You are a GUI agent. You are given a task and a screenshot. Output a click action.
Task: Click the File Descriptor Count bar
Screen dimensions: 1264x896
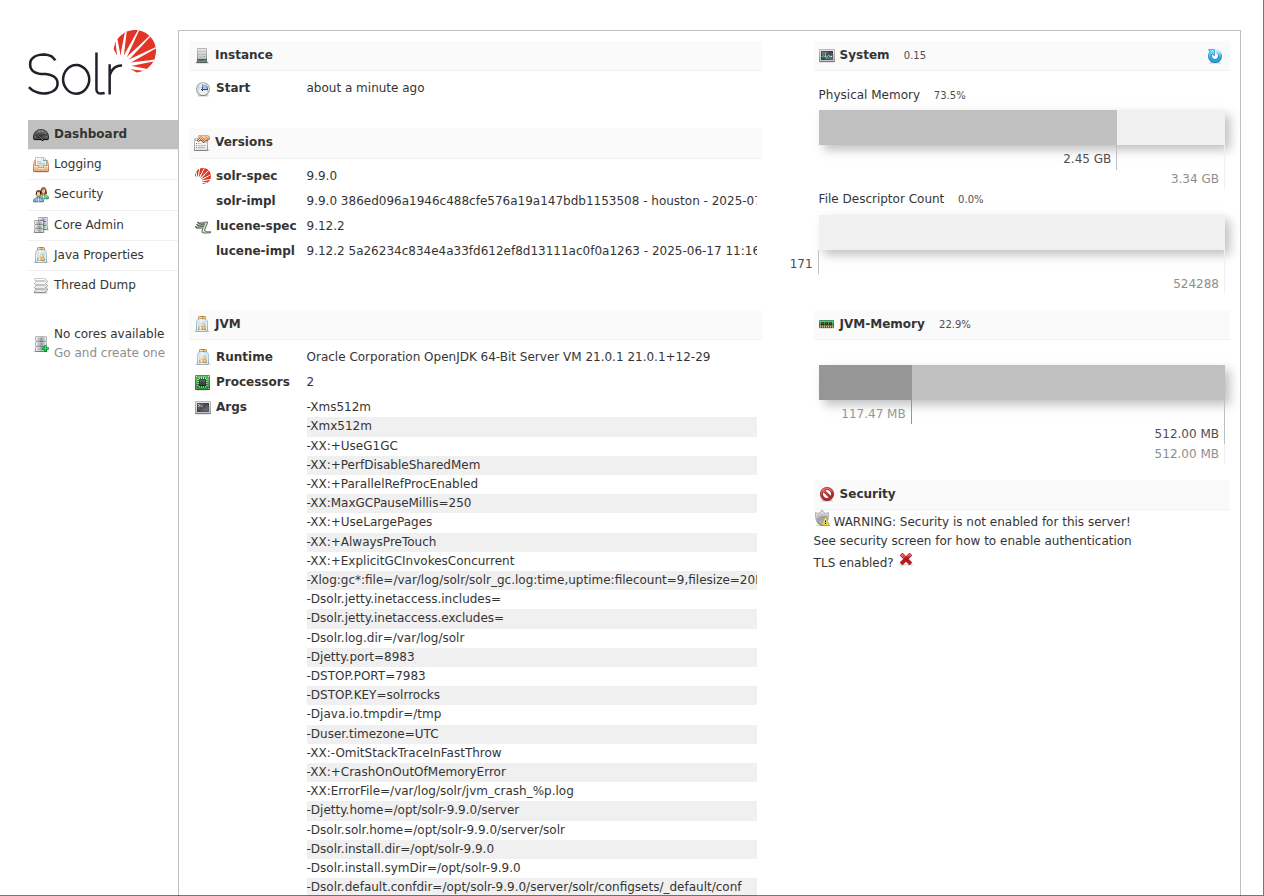1021,233
